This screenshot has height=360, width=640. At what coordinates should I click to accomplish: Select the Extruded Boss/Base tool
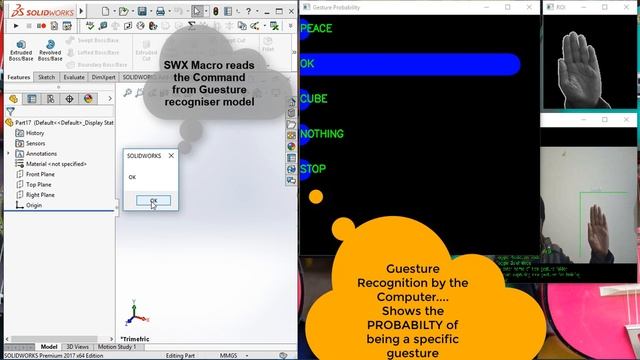(21, 51)
